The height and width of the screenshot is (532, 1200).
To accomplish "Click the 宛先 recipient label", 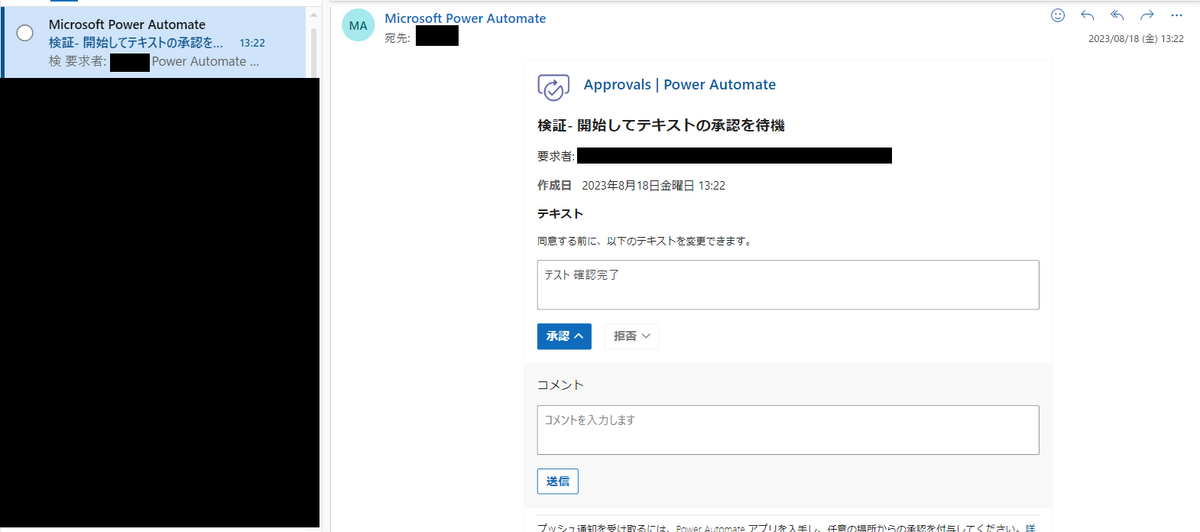I will pyautogui.click(x=398, y=38).
